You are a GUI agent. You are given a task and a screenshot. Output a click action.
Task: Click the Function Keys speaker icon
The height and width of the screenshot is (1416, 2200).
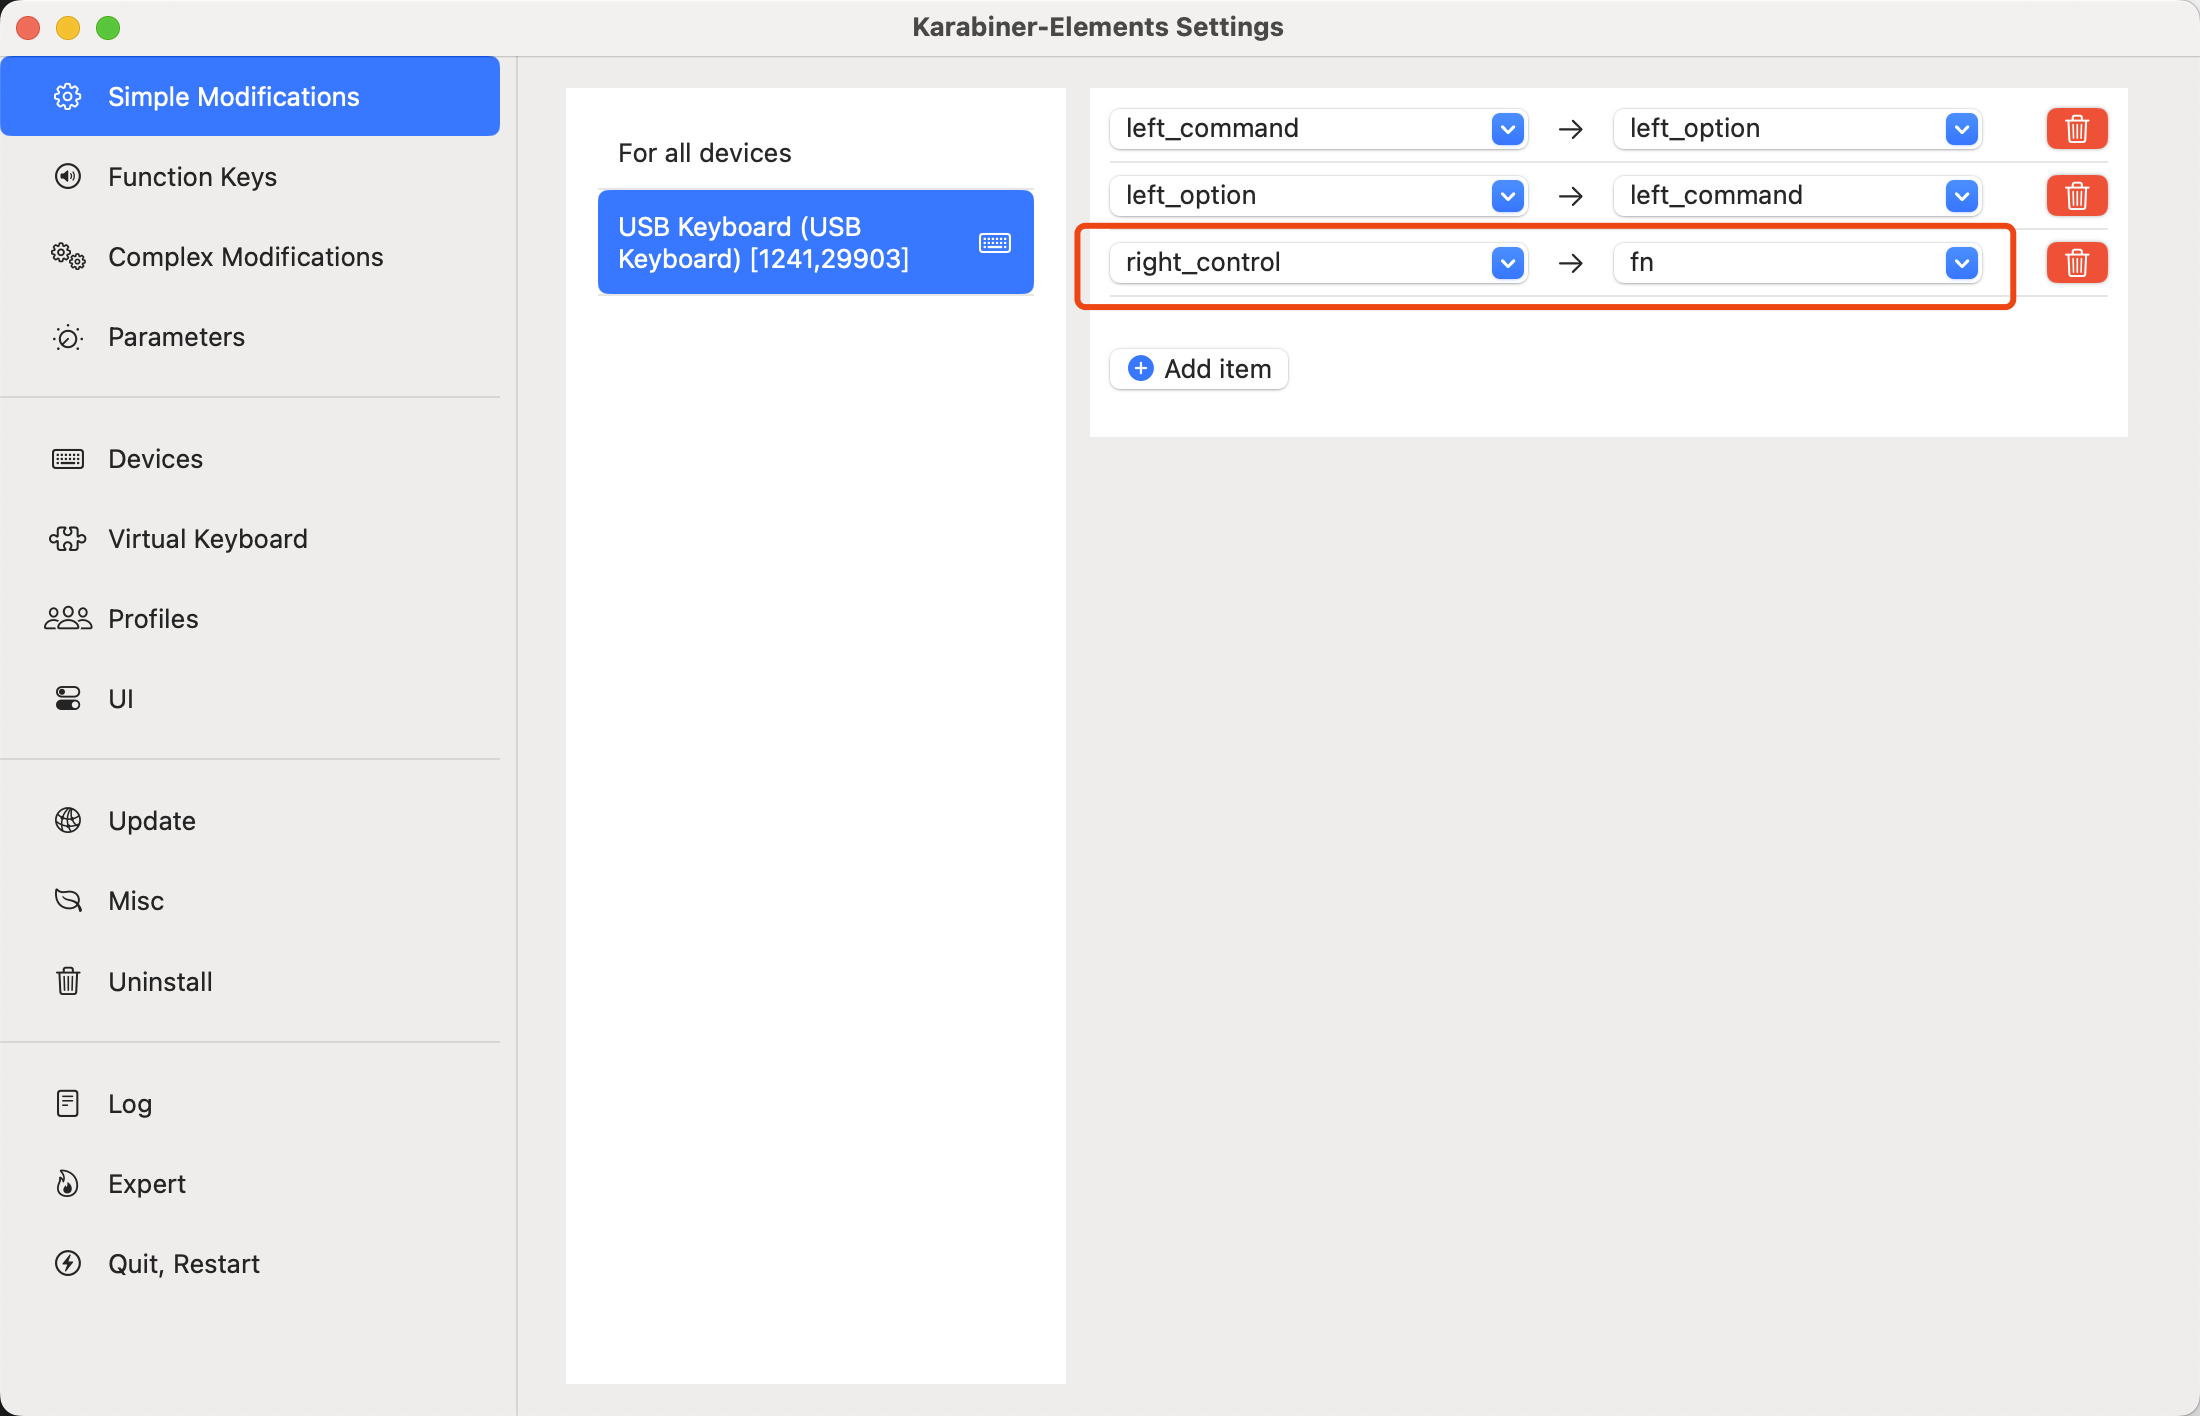[68, 177]
